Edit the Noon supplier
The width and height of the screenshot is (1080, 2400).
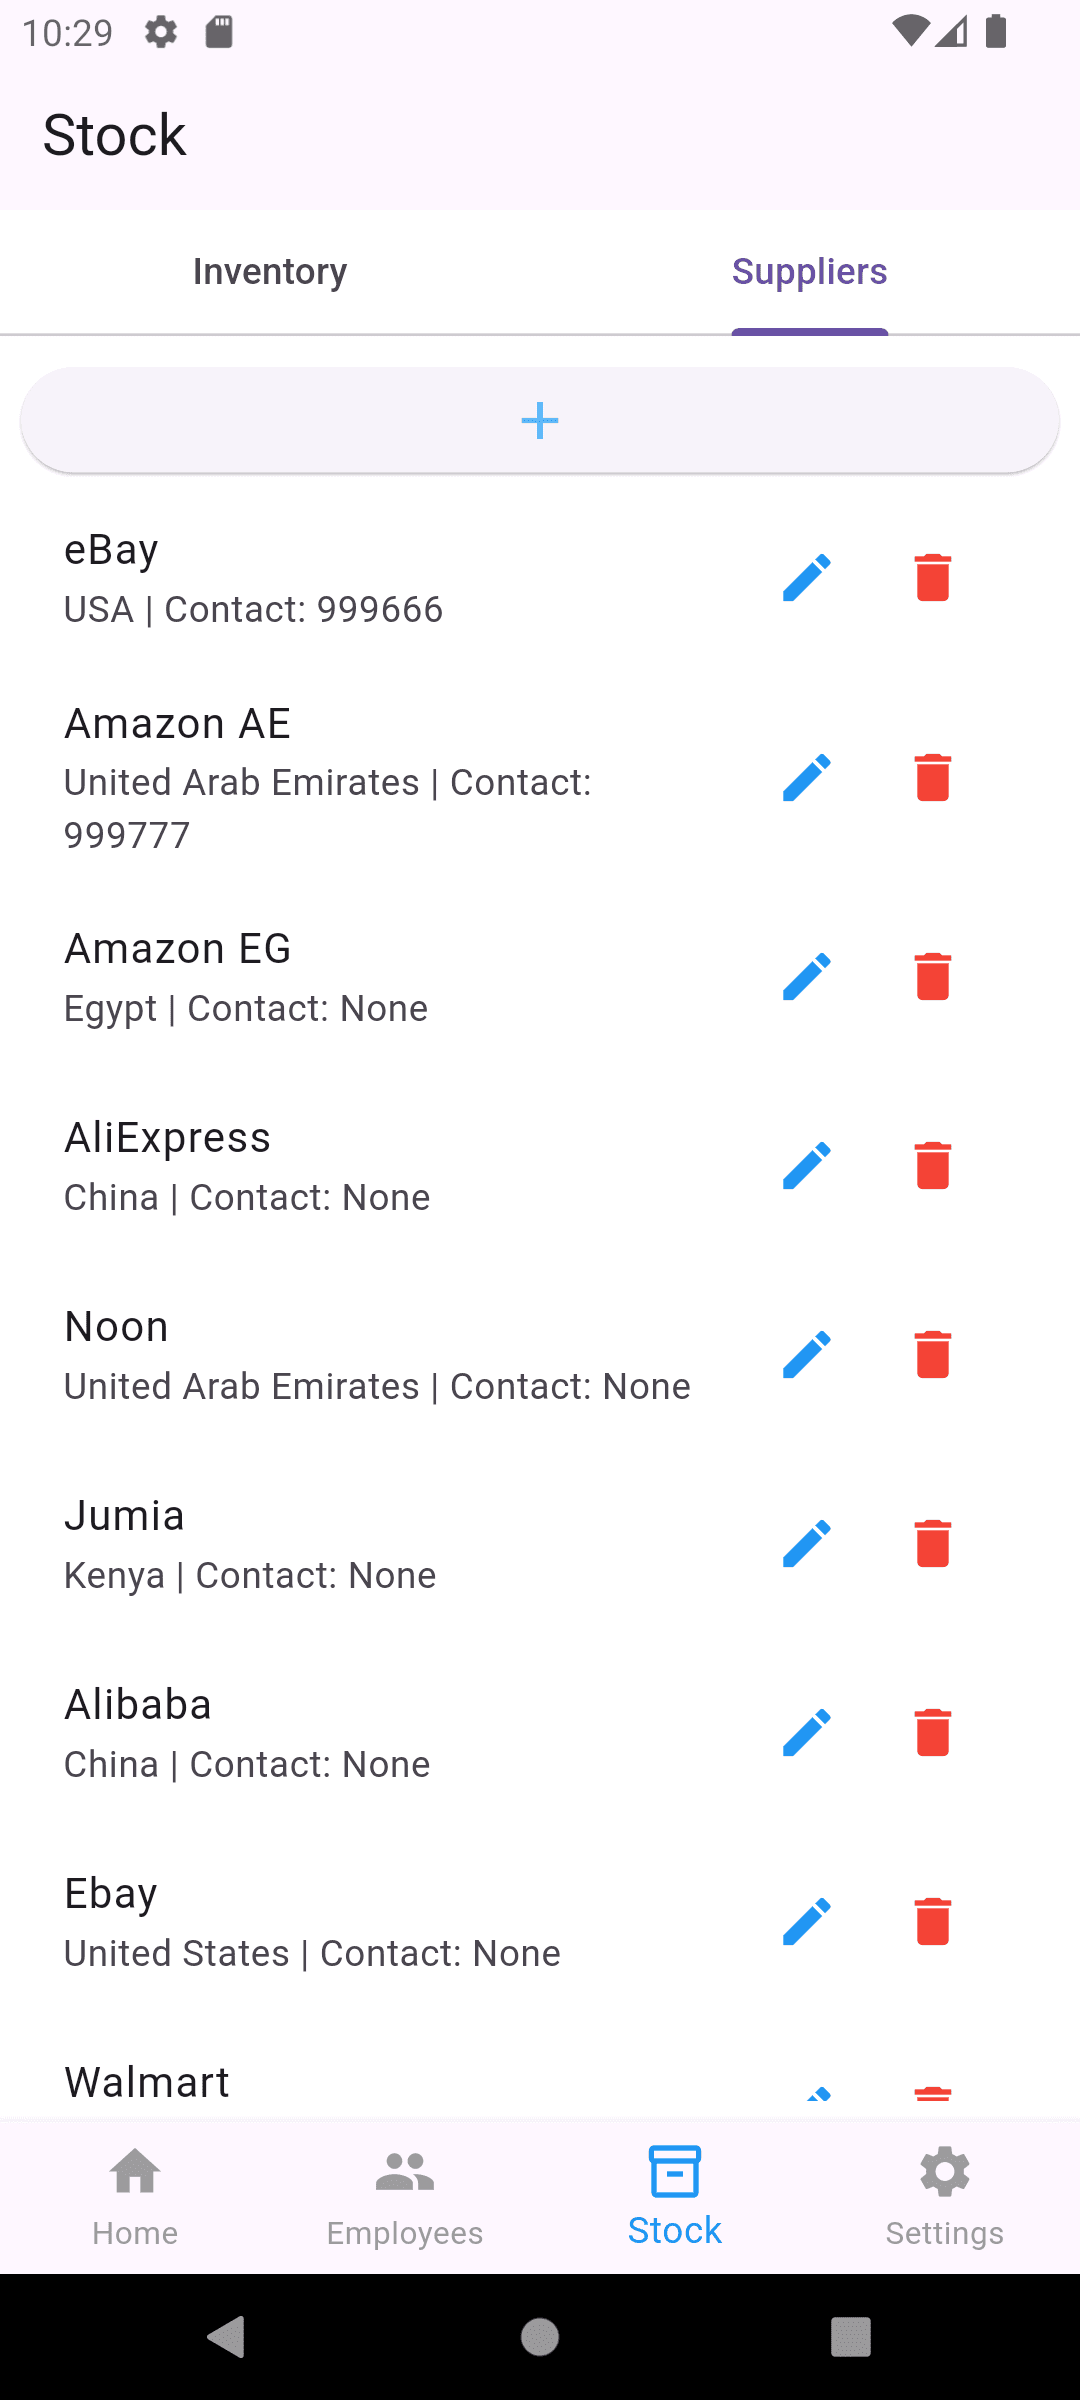pos(806,1355)
